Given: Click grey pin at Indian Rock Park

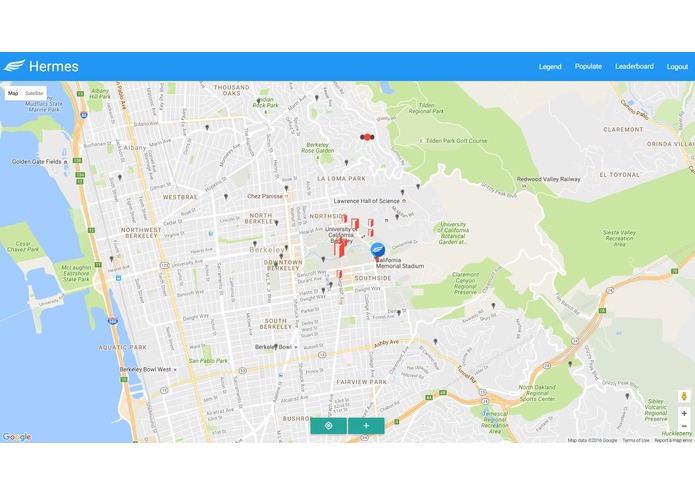Looking at the screenshot, I should point(259,101).
